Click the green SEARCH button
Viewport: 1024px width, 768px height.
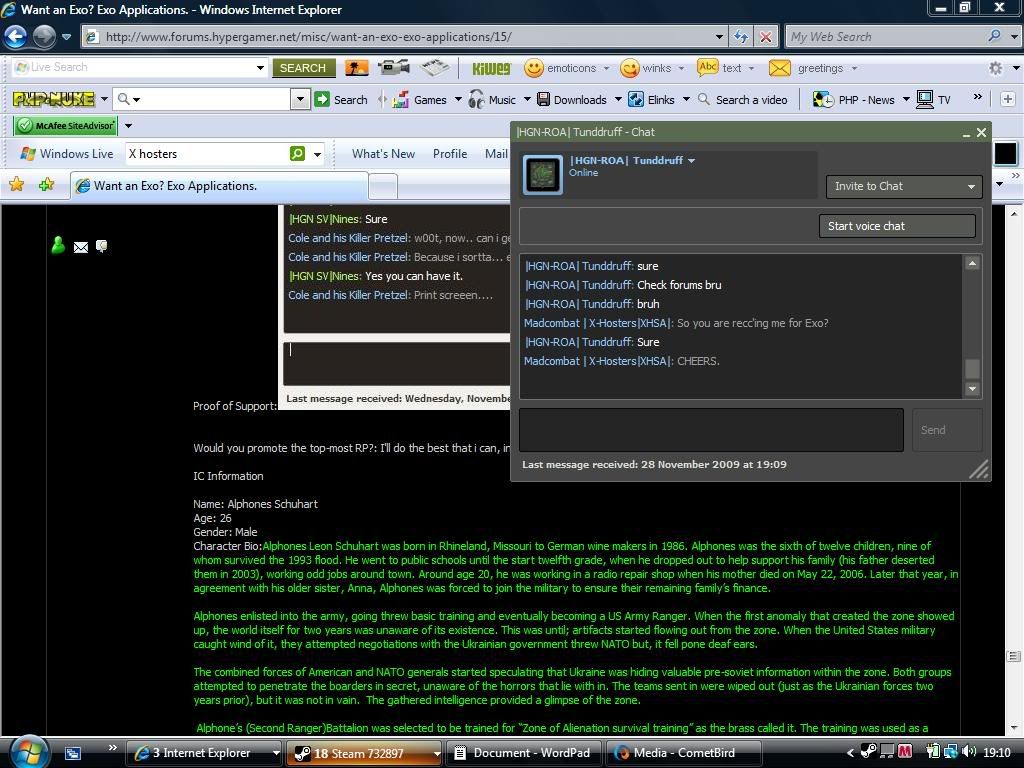click(x=303, y=67)
